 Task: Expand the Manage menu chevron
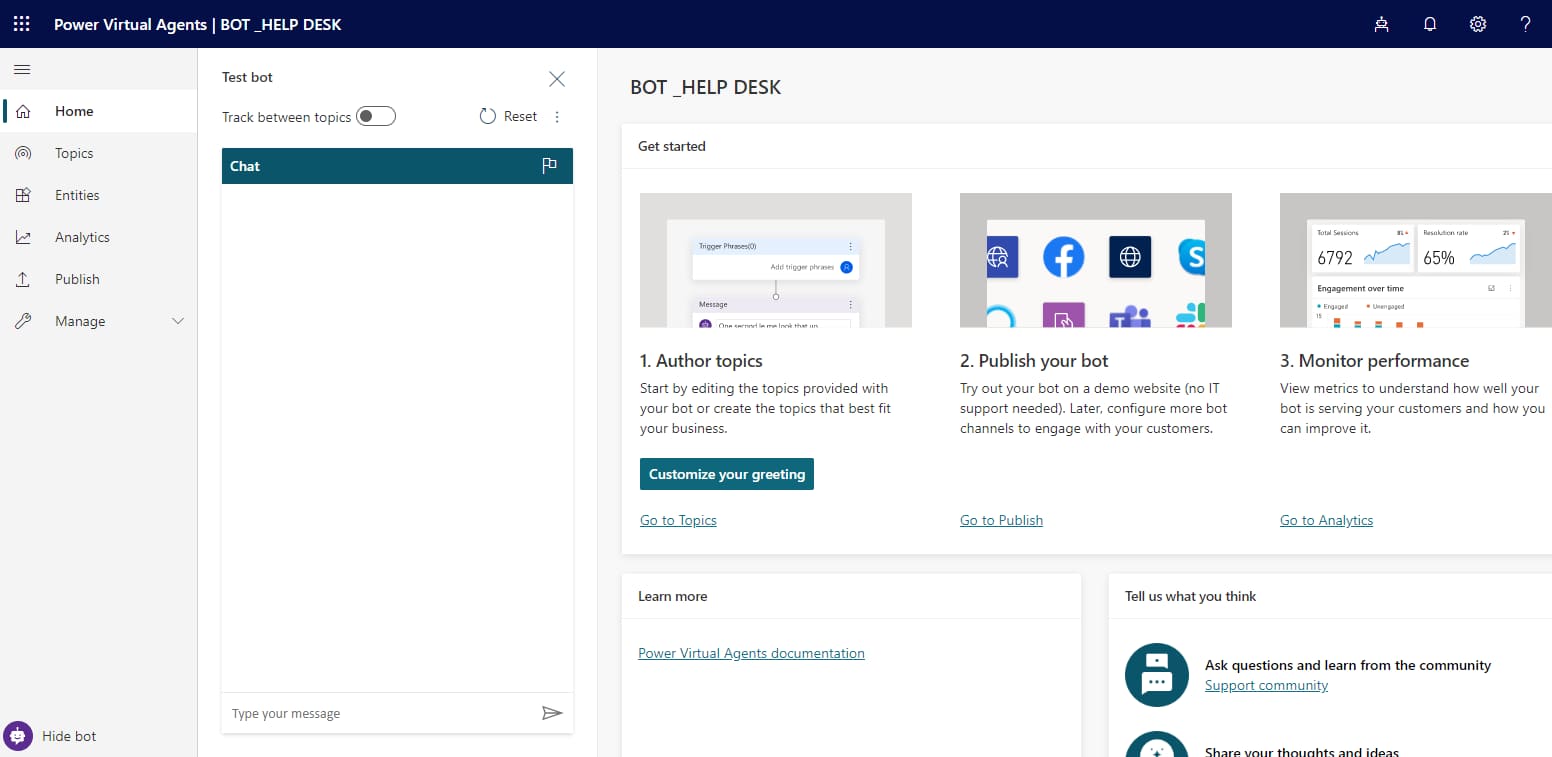coord(178,321)
